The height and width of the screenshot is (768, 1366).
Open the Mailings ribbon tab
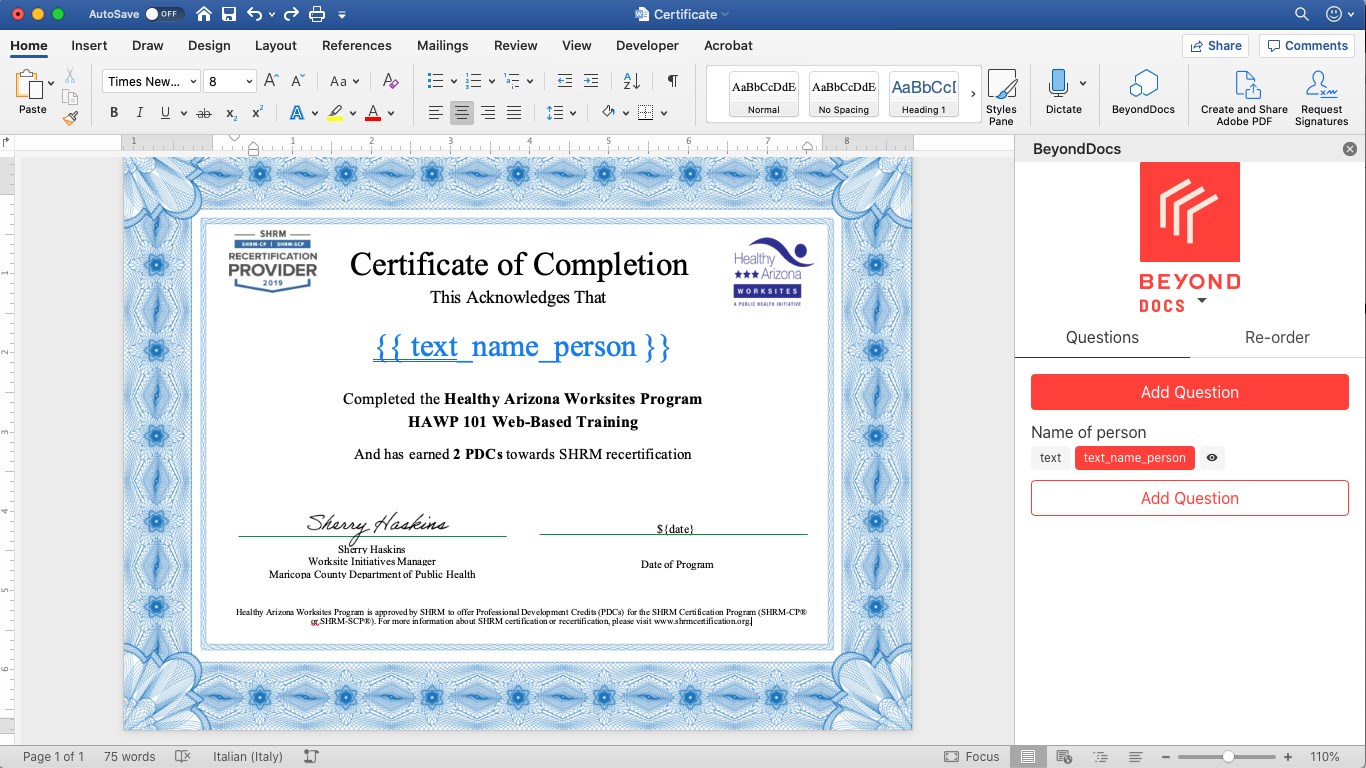tap(442, 45)
